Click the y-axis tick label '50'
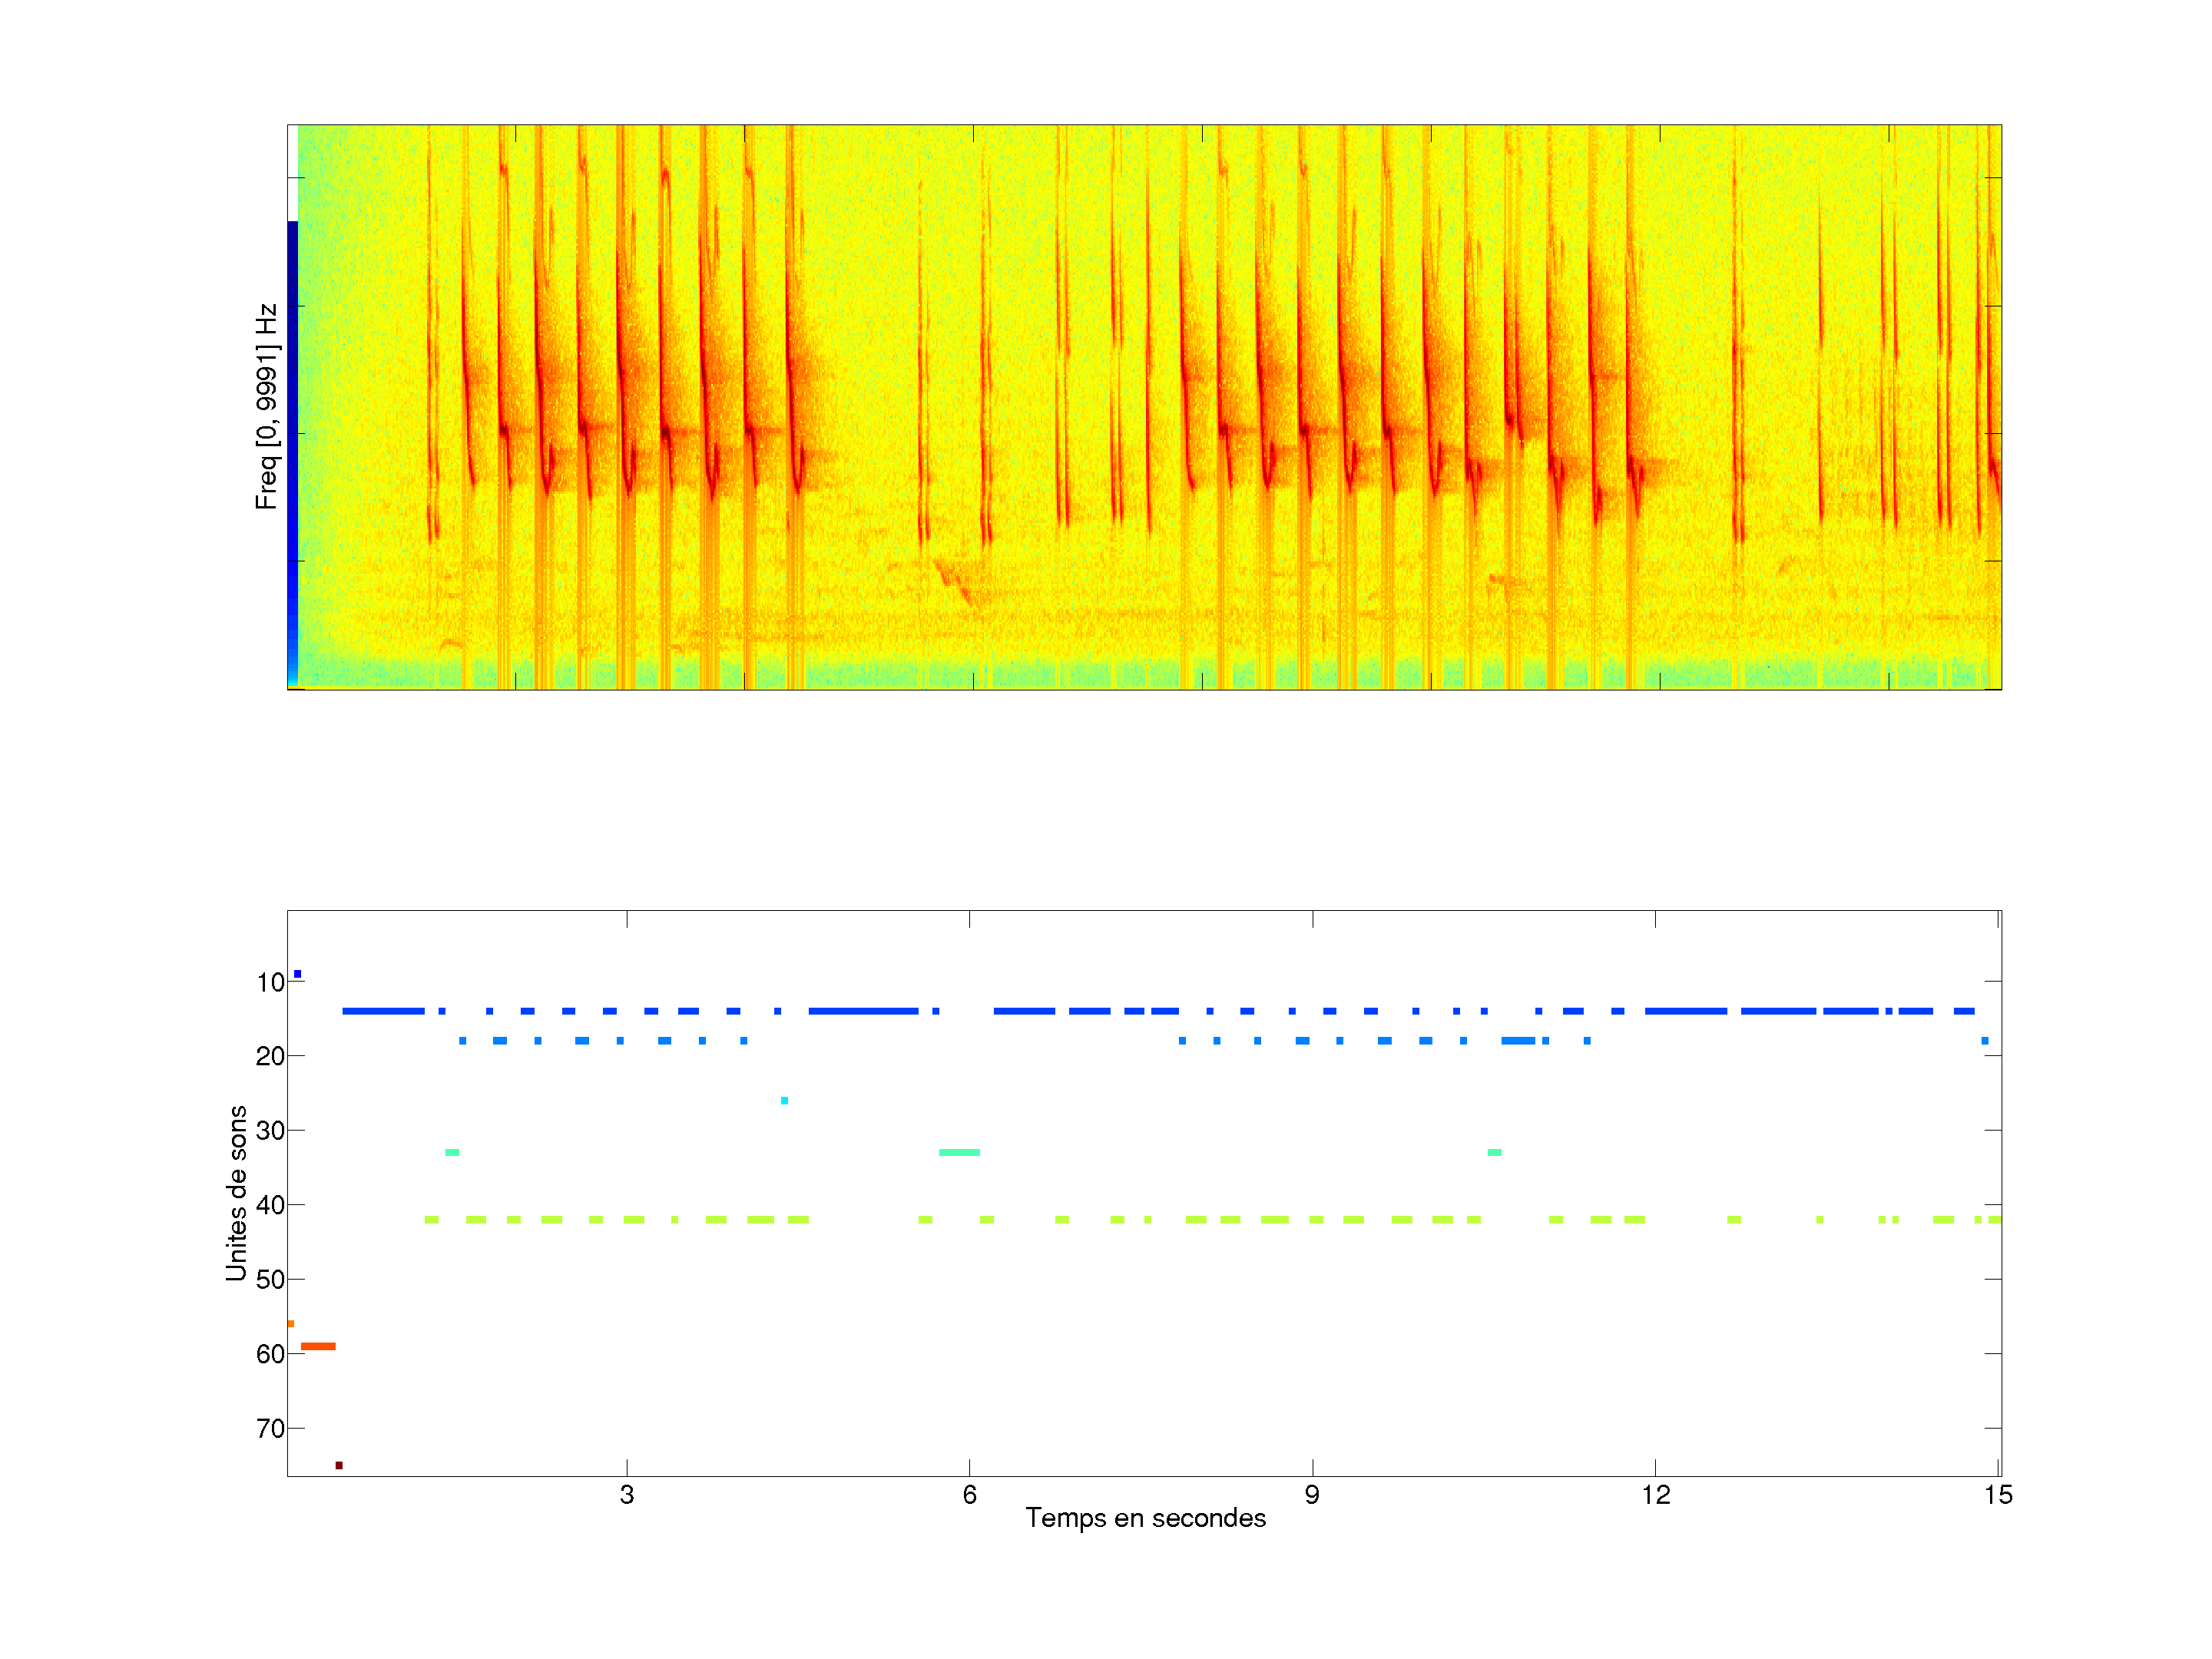Image resolution: width=2212 pixels, height=1659 pixels. pyautogui.click(x=270, y=1280)
